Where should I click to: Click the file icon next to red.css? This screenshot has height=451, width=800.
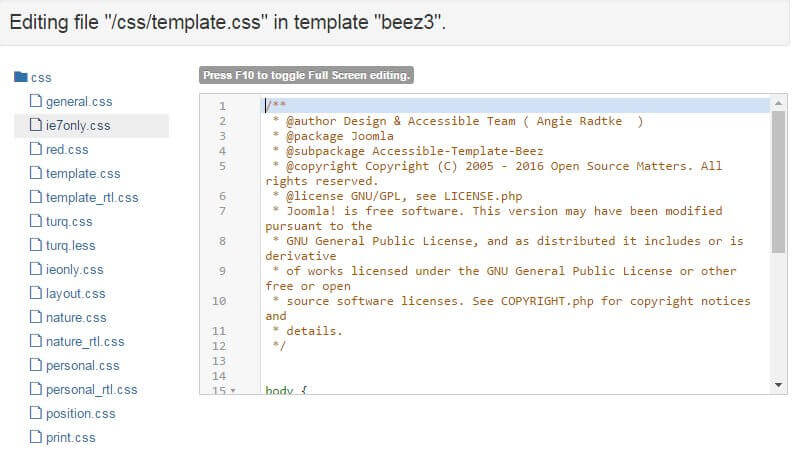(x=36, y=149)
